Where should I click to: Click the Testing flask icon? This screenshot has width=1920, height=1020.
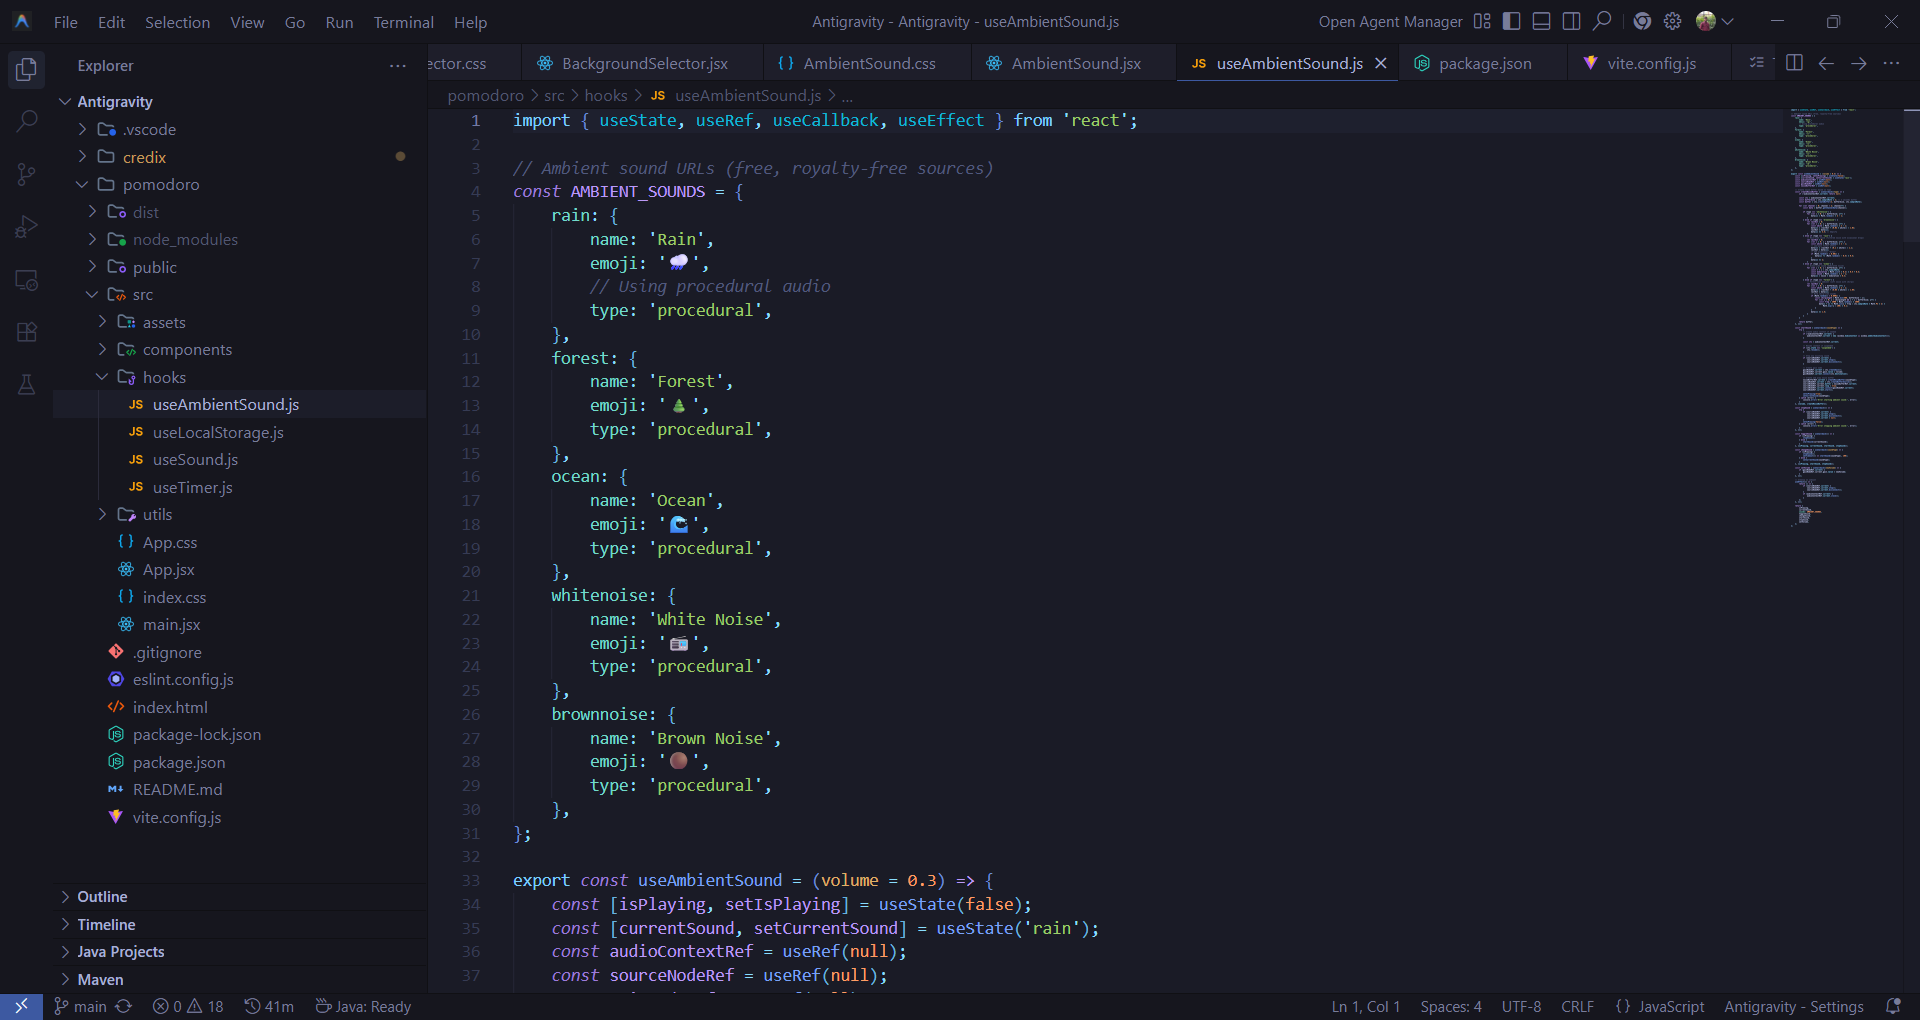click(x=27, y=385)
